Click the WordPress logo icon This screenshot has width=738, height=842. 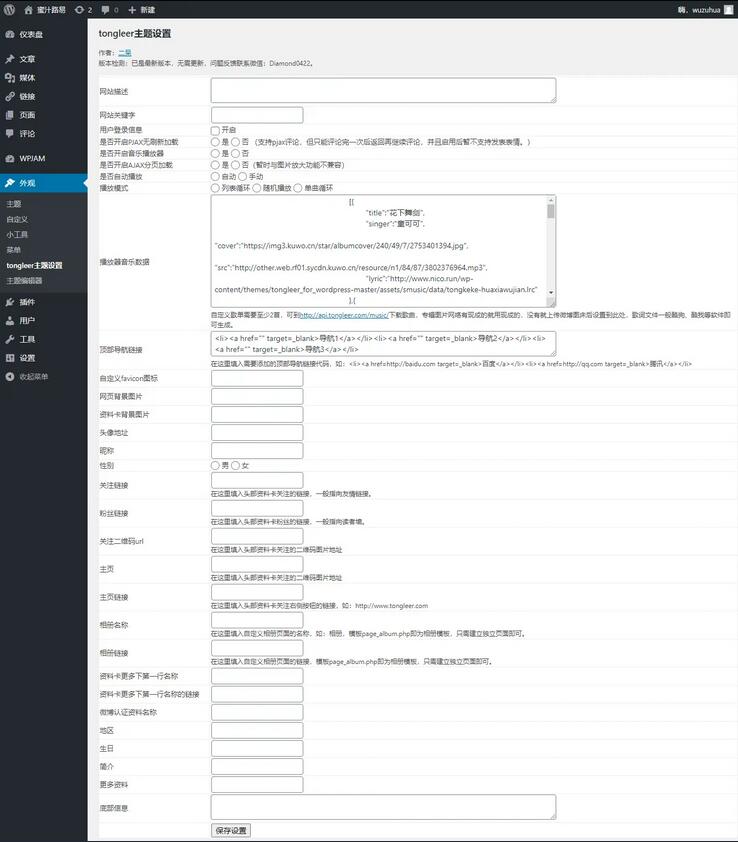[9, 9]
